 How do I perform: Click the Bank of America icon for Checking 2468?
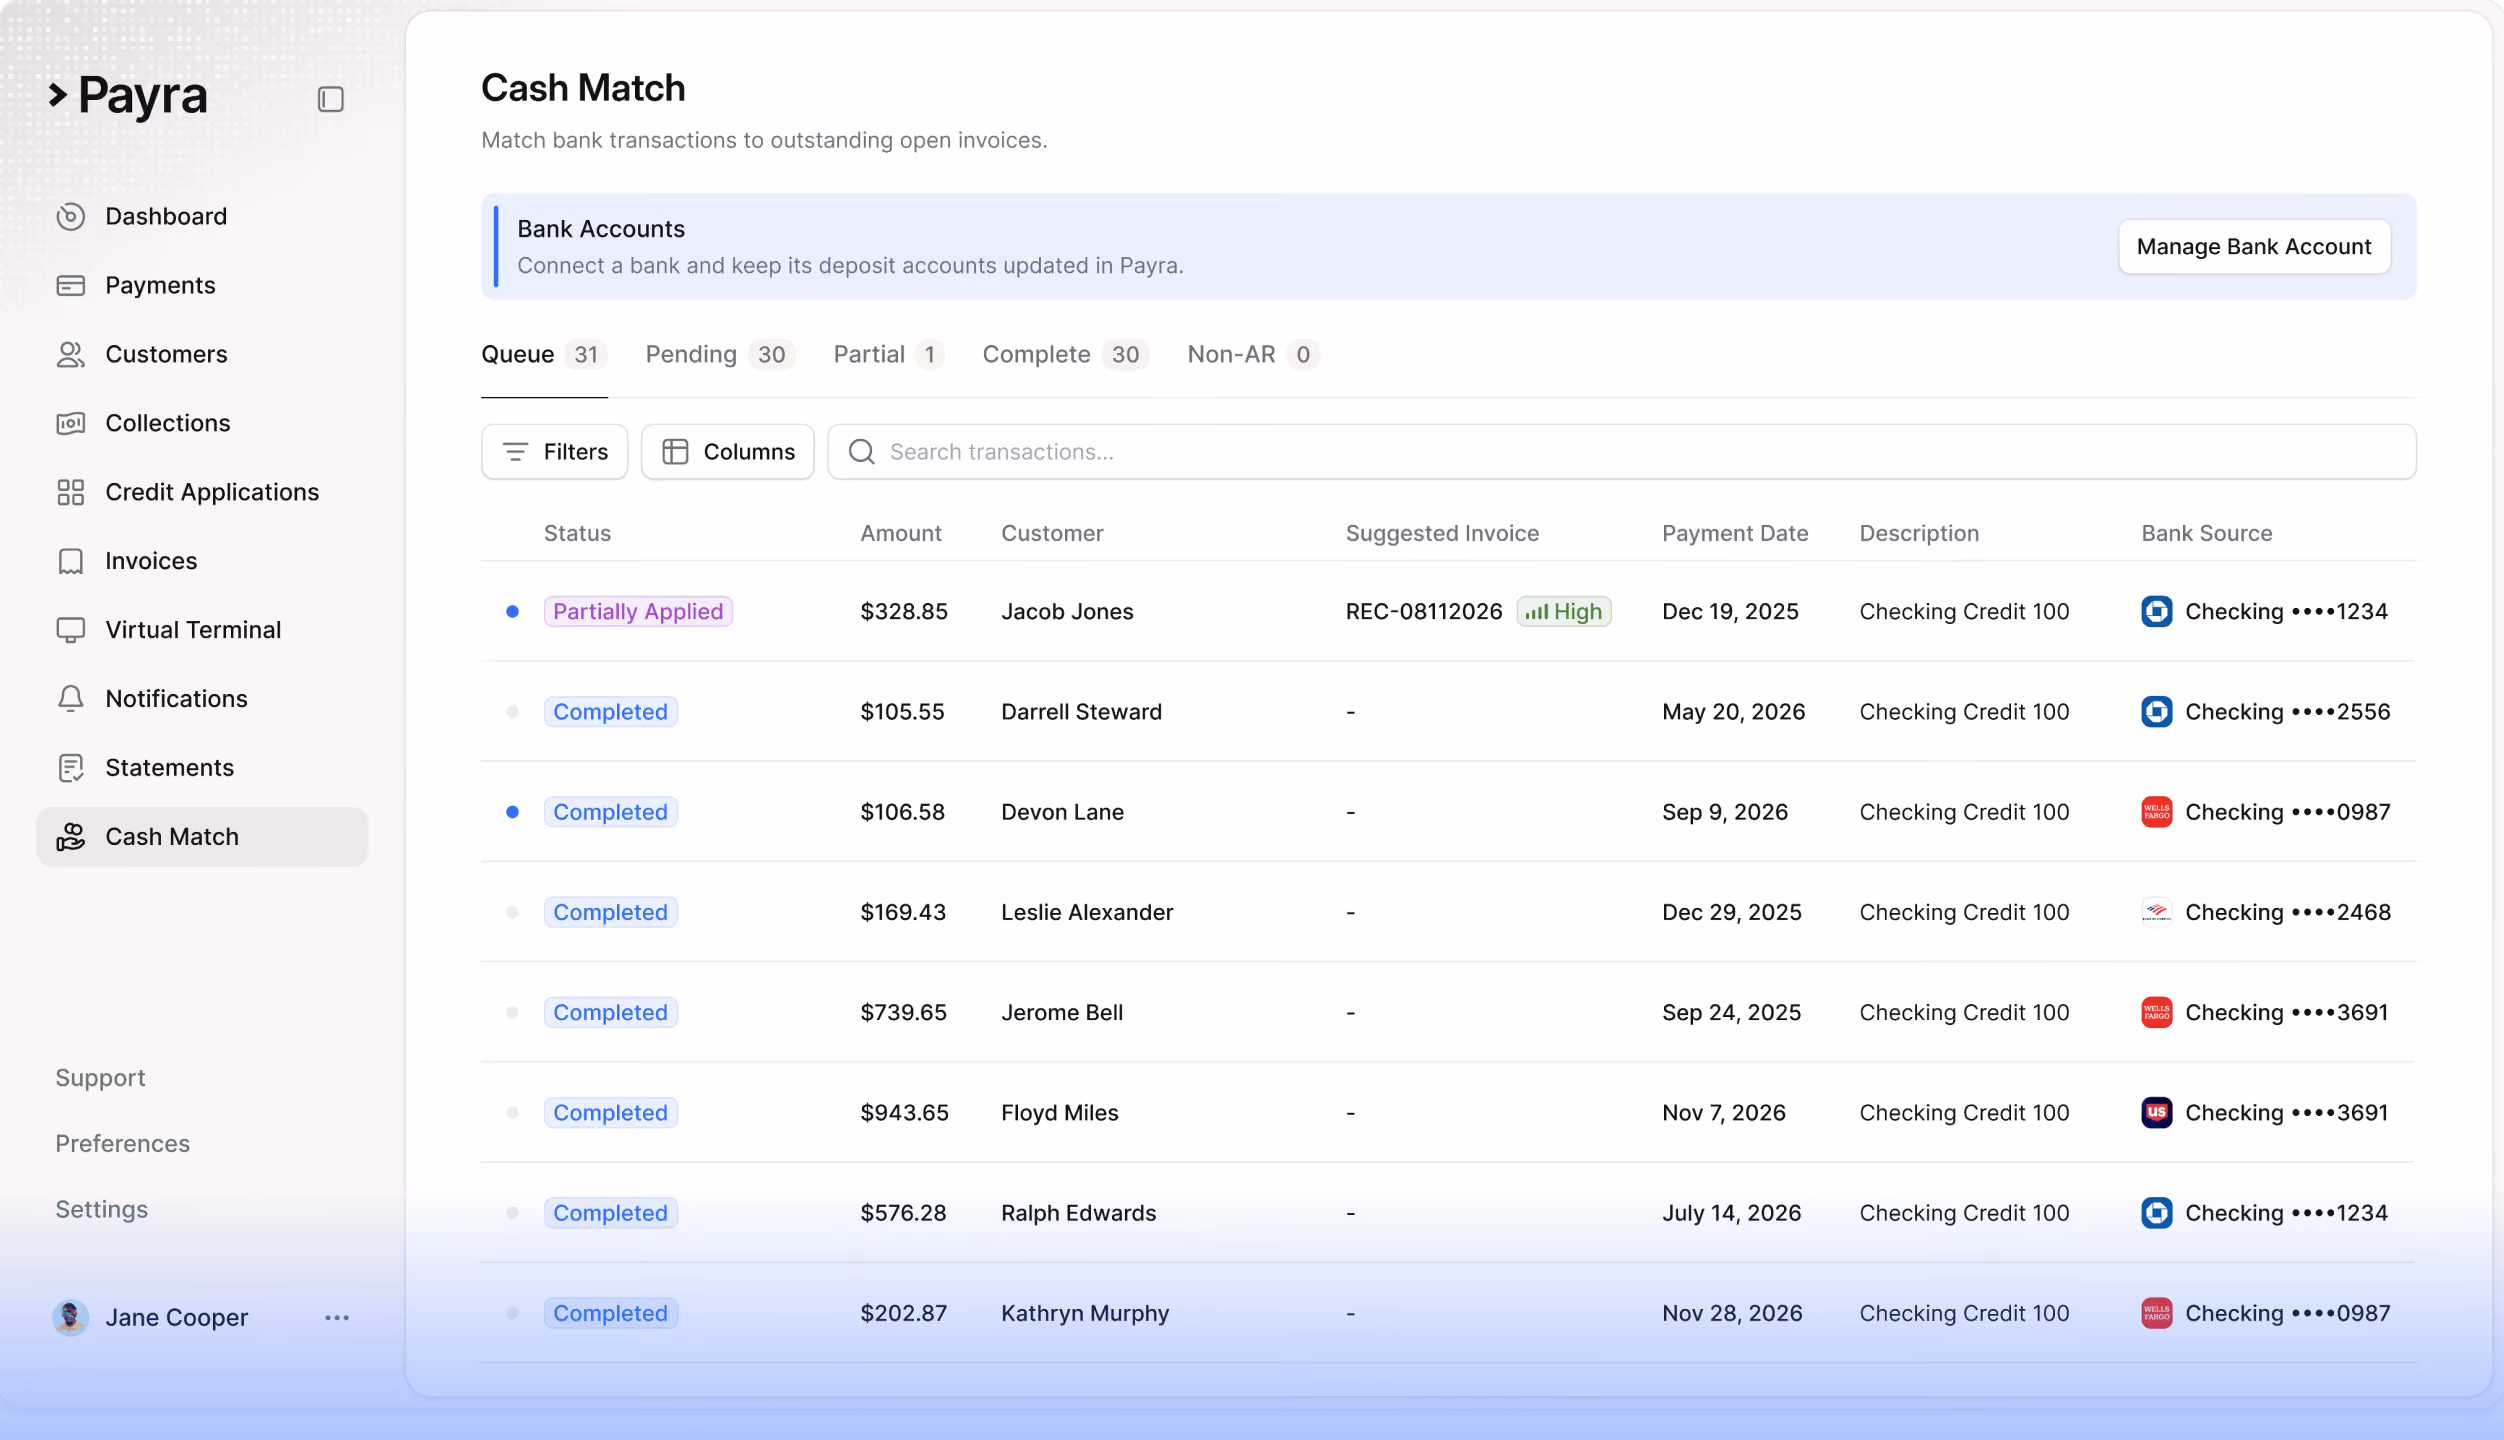(2157, 912)
